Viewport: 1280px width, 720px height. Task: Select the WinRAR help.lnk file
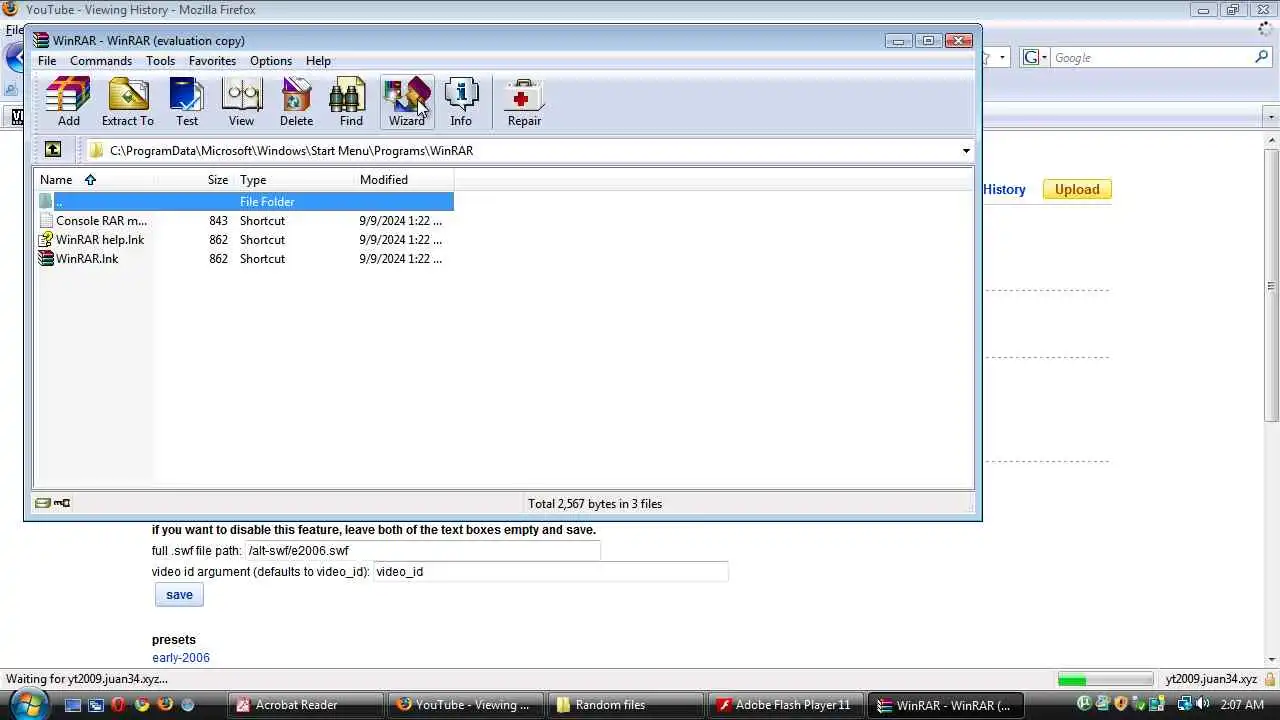pos(245,240)
